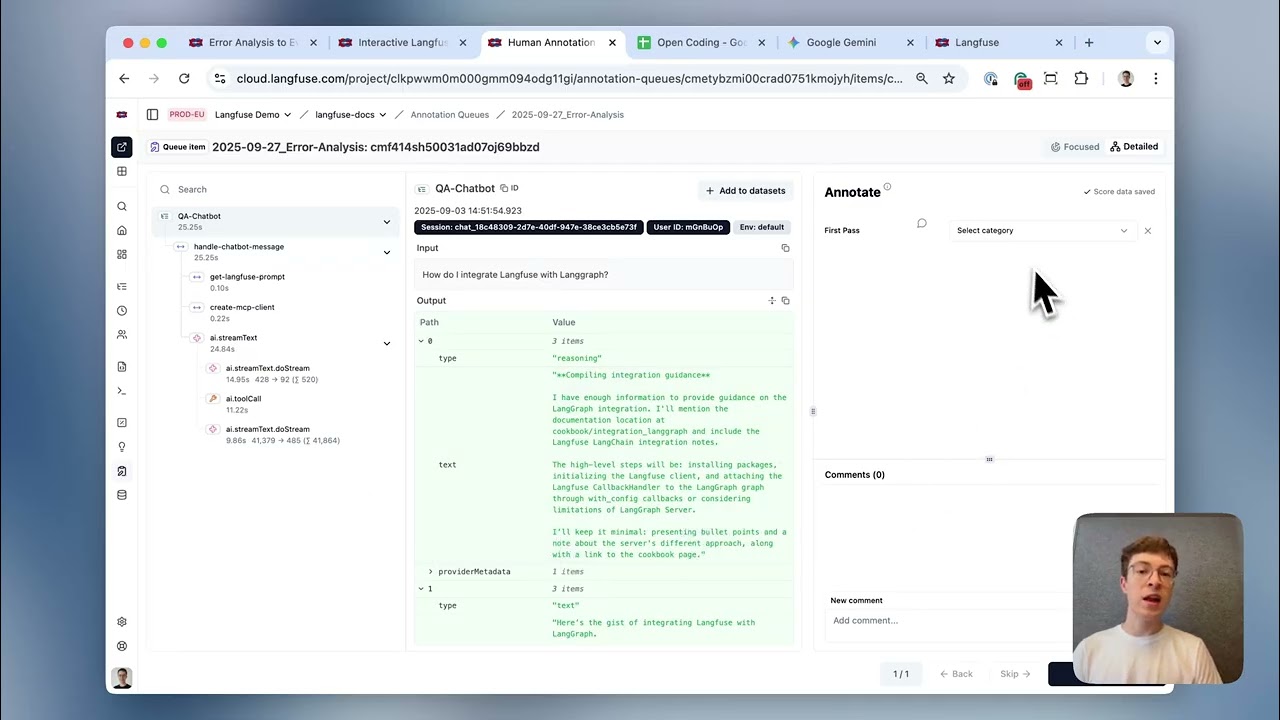Screen dimensions: 1280x720
Task: Collapse handle-chatbot-message tree node
Action: (387, 252)
